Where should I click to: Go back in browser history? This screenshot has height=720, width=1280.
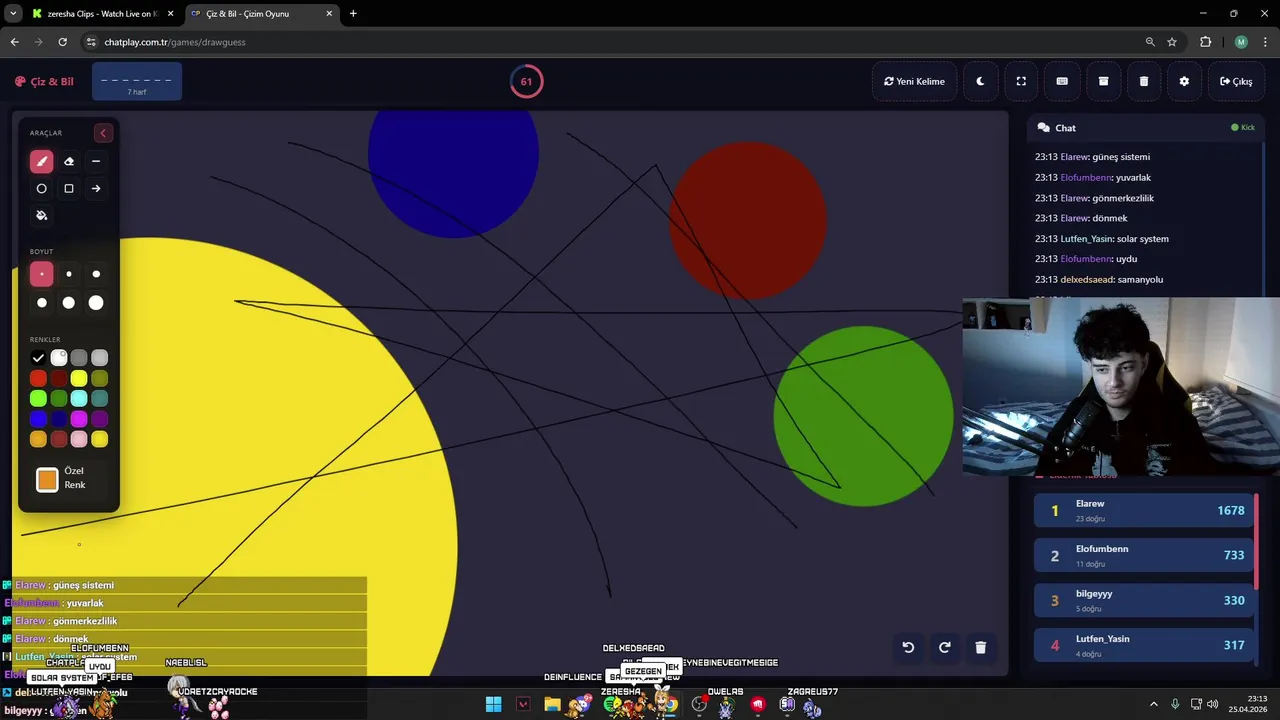(x=14, y=42)
